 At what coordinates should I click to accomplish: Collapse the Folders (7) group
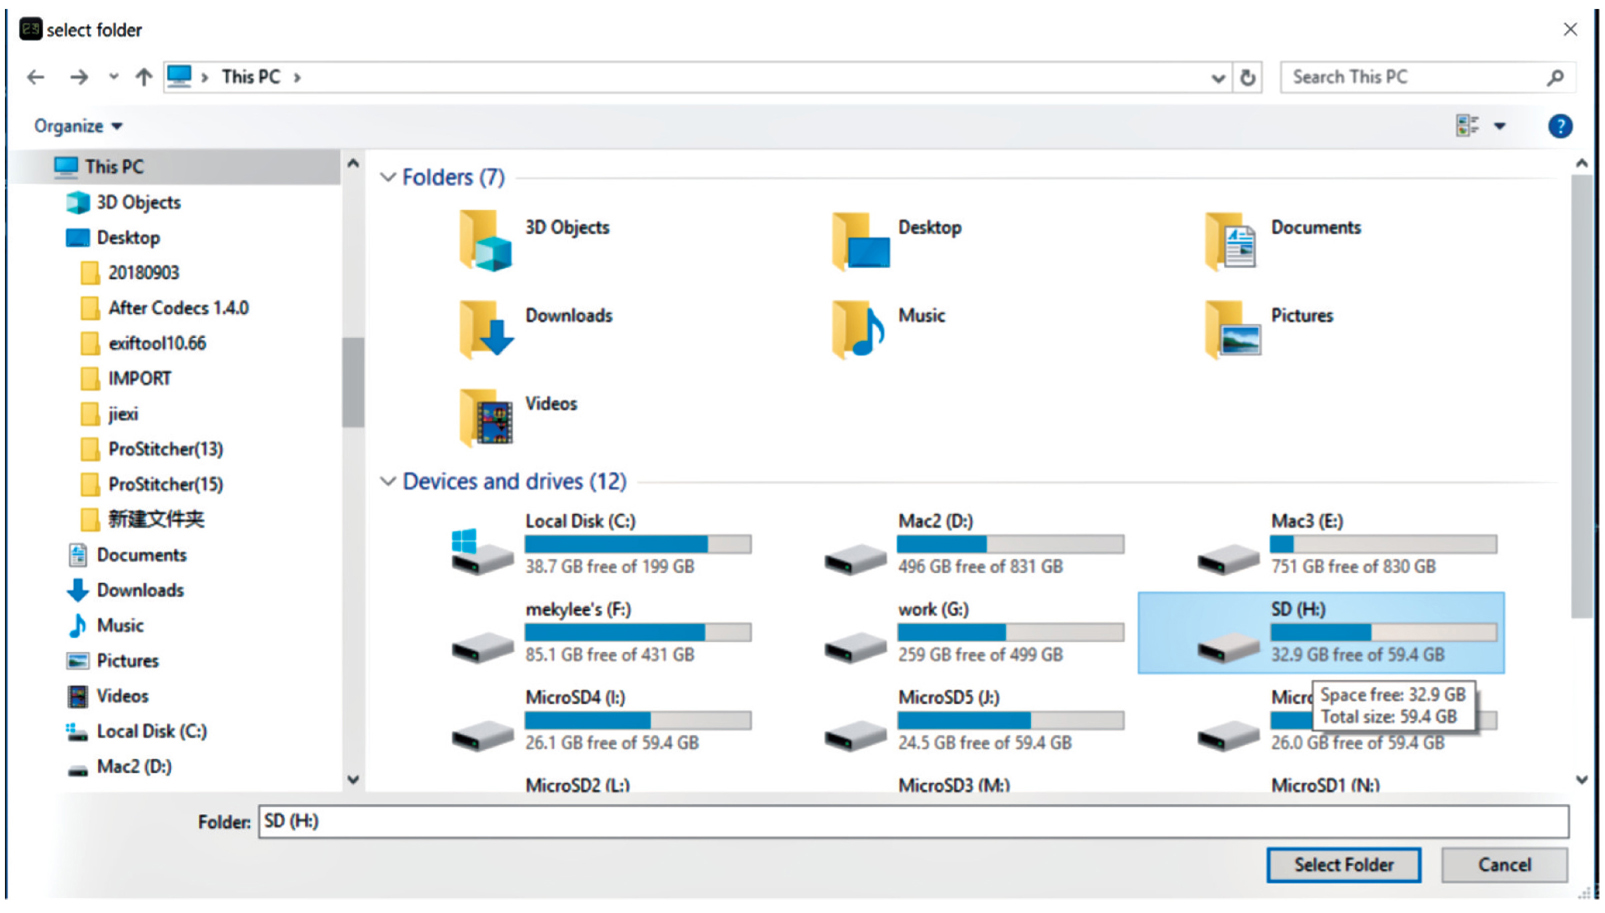click(x=388, y=177)
